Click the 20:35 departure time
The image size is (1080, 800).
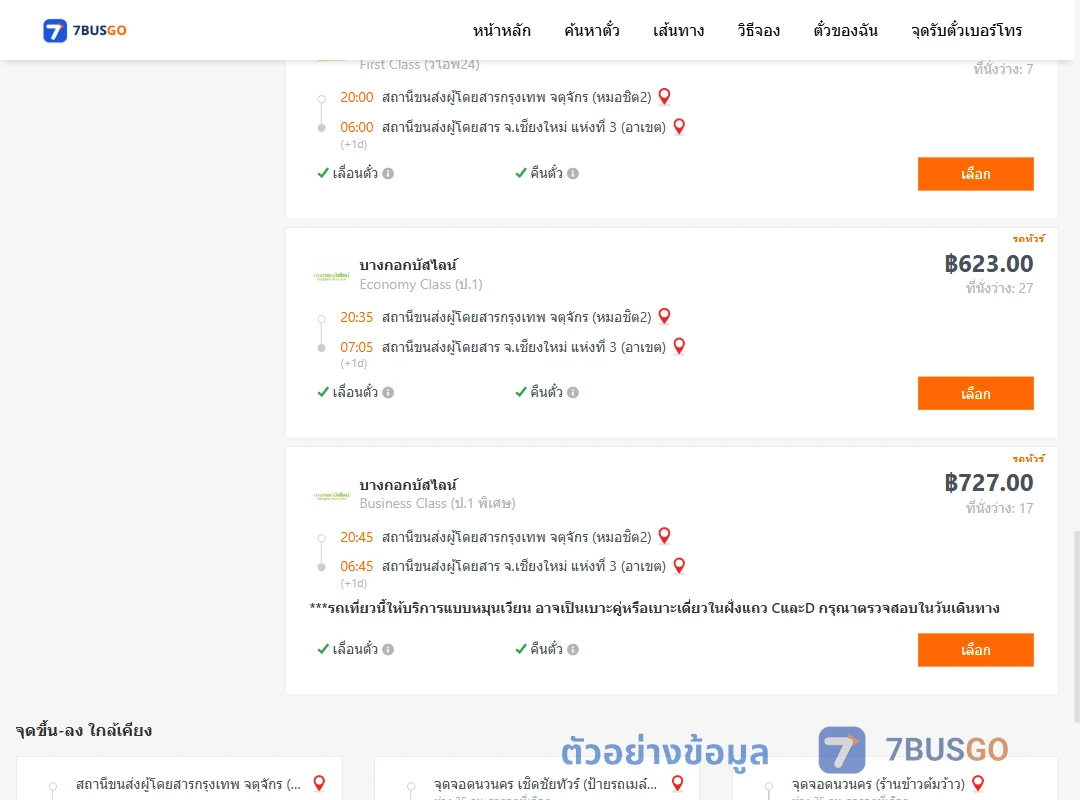click(356, 317)
